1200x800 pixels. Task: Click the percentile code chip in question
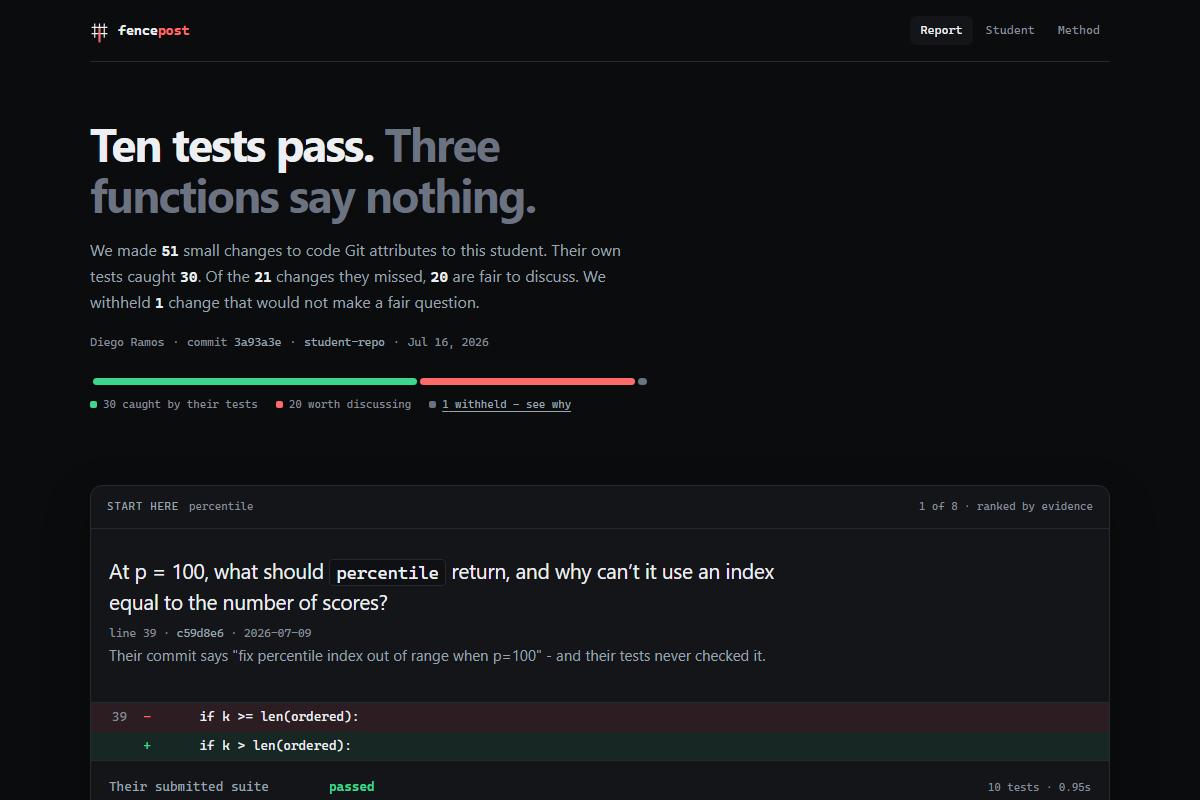(388, 573)
